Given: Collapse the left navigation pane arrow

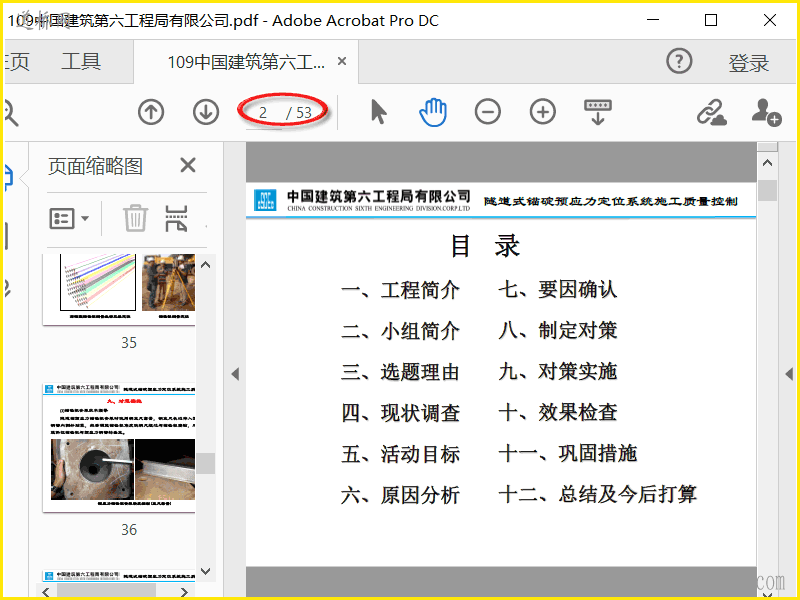Looking at the screenshot, I should click(235, 374).
